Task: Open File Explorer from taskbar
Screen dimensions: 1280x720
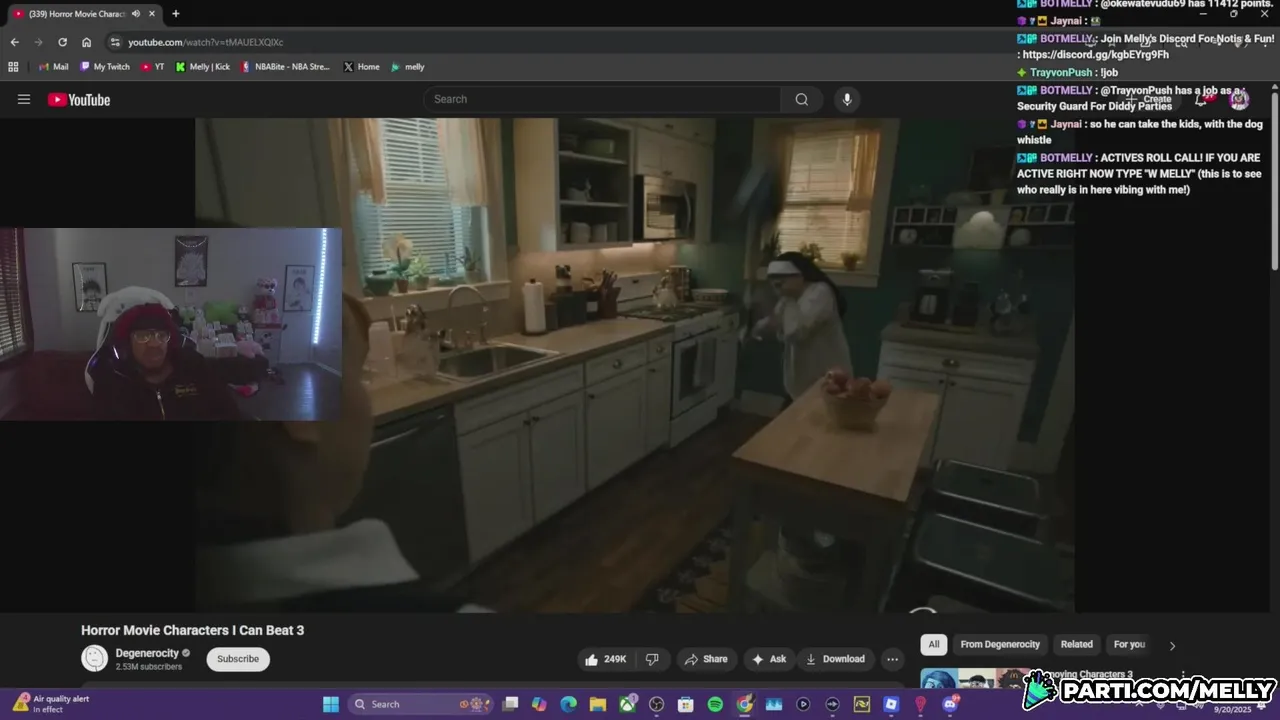Action: [x=598, y=704]
